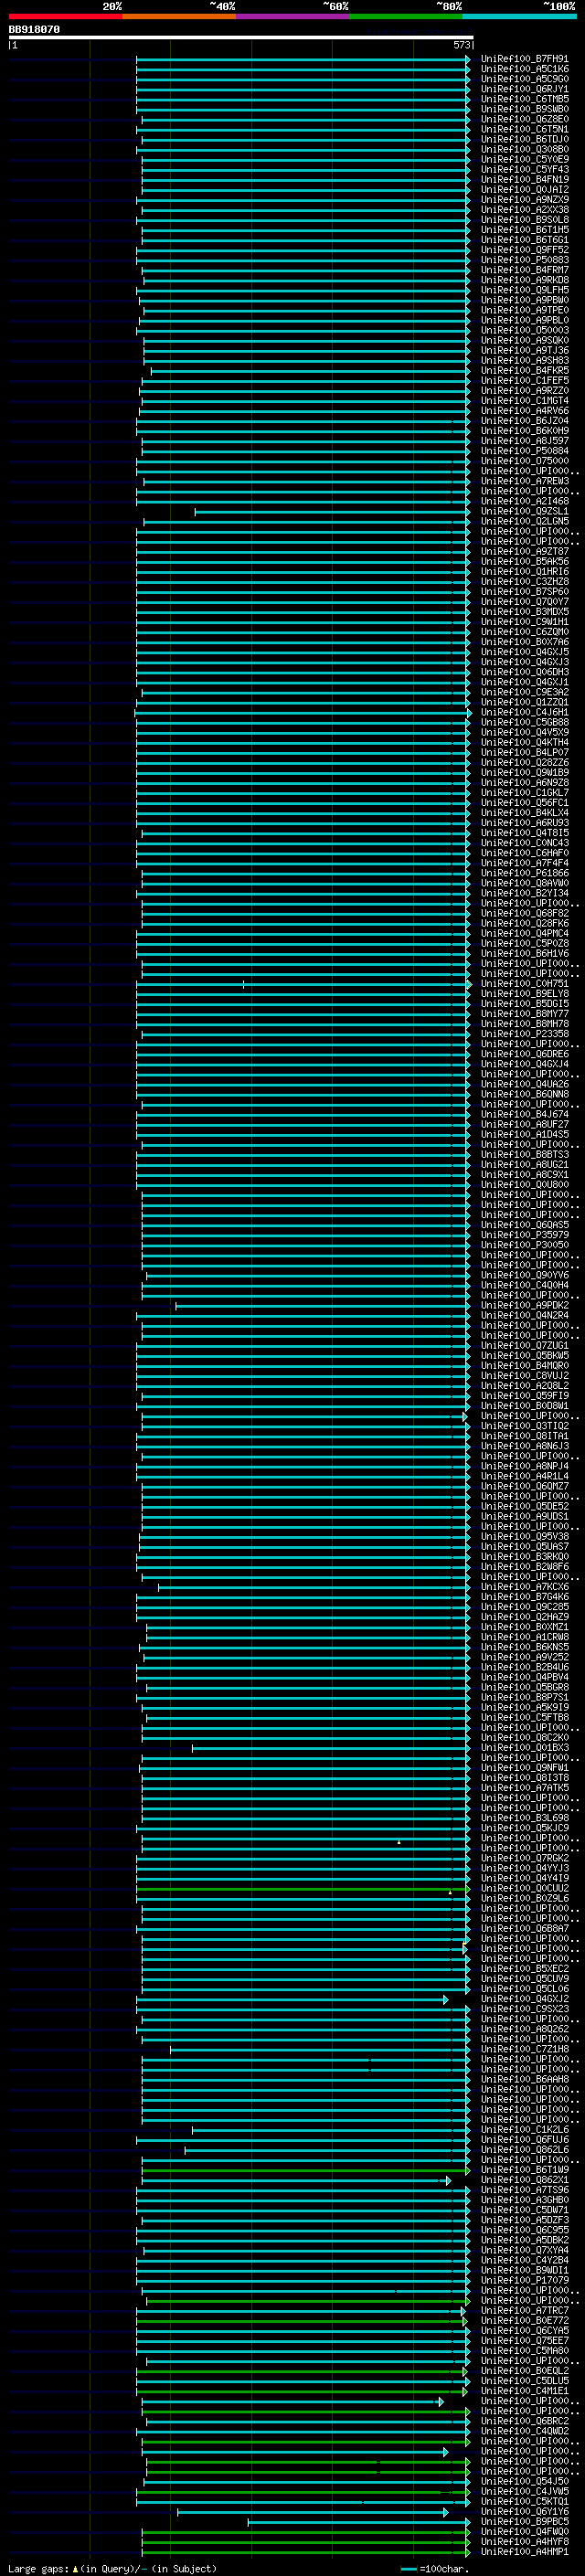Select hit UniRef100_Q1HR16
Screen dimensions: 585x2576
tap(524, 572)
